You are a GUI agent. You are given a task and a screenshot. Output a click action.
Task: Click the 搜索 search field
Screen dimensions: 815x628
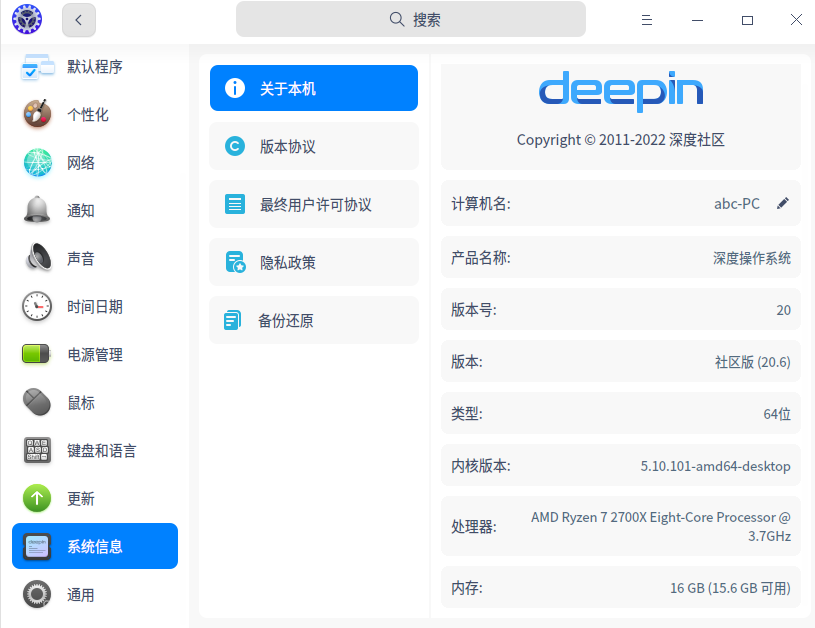click(410, 19)
